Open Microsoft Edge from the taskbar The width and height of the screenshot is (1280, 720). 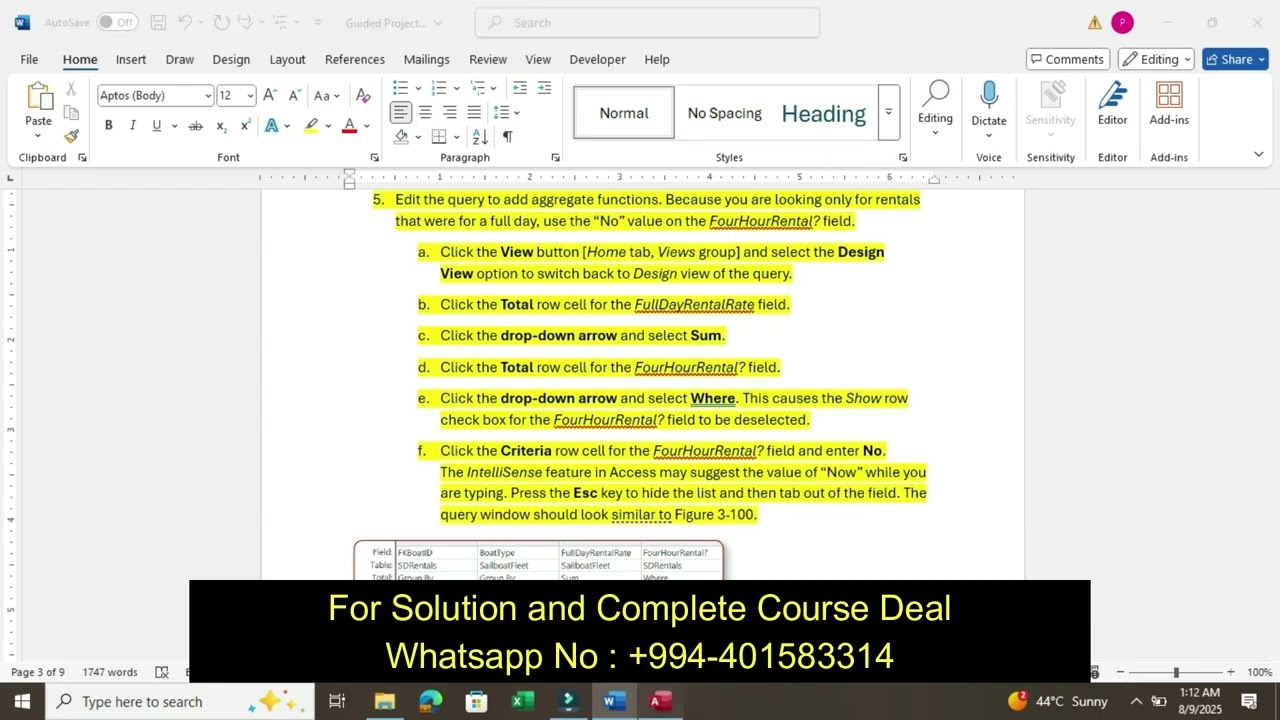[x=431, y=701]
